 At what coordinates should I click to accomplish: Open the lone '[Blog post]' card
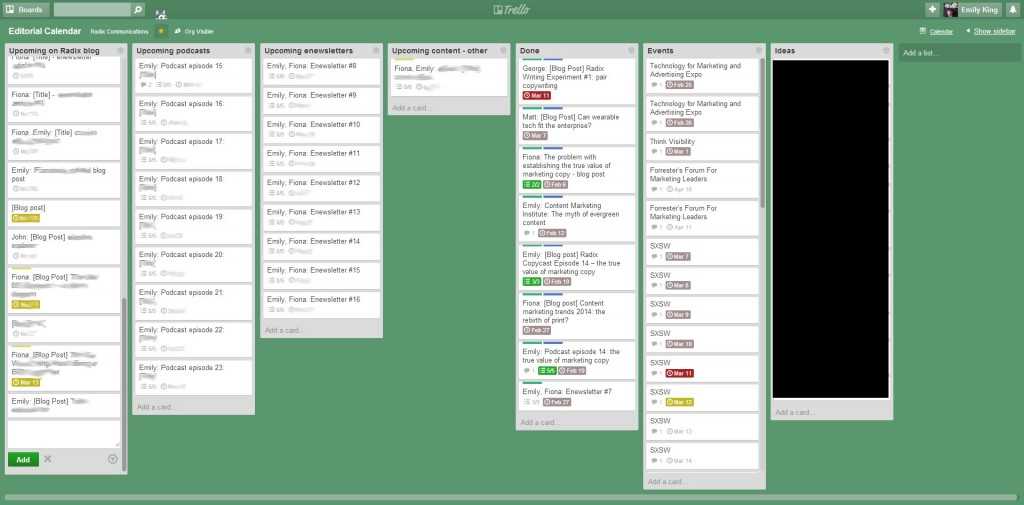pos(64,213)
